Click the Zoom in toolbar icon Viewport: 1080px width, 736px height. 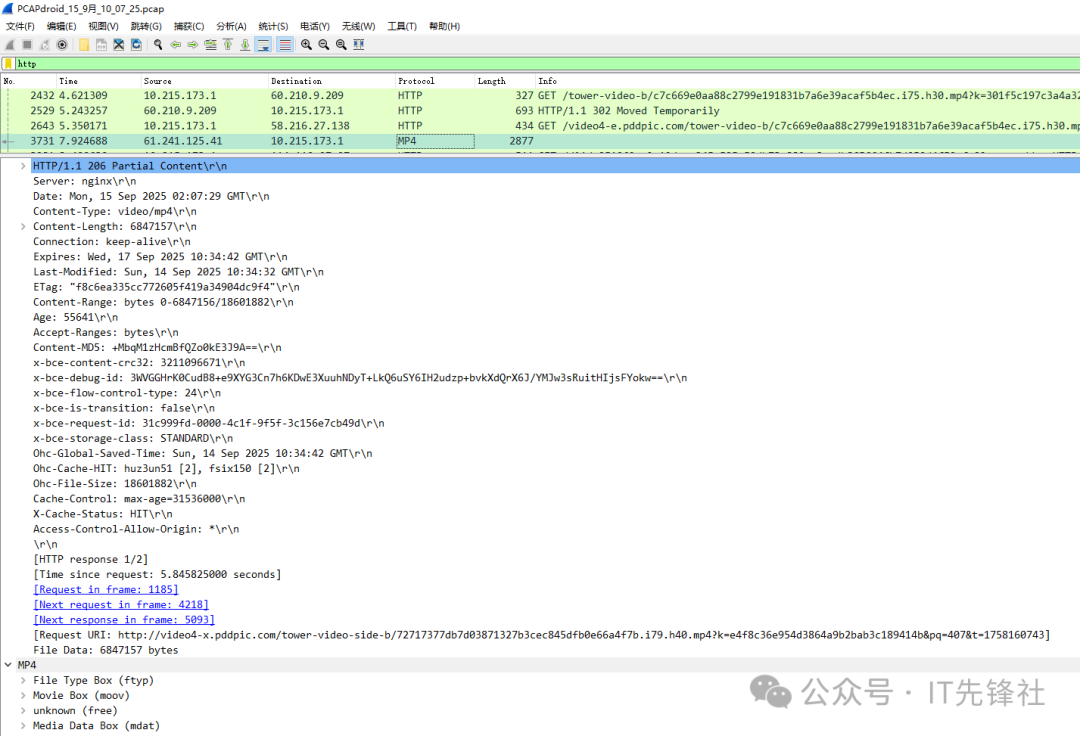pos(307,45)
